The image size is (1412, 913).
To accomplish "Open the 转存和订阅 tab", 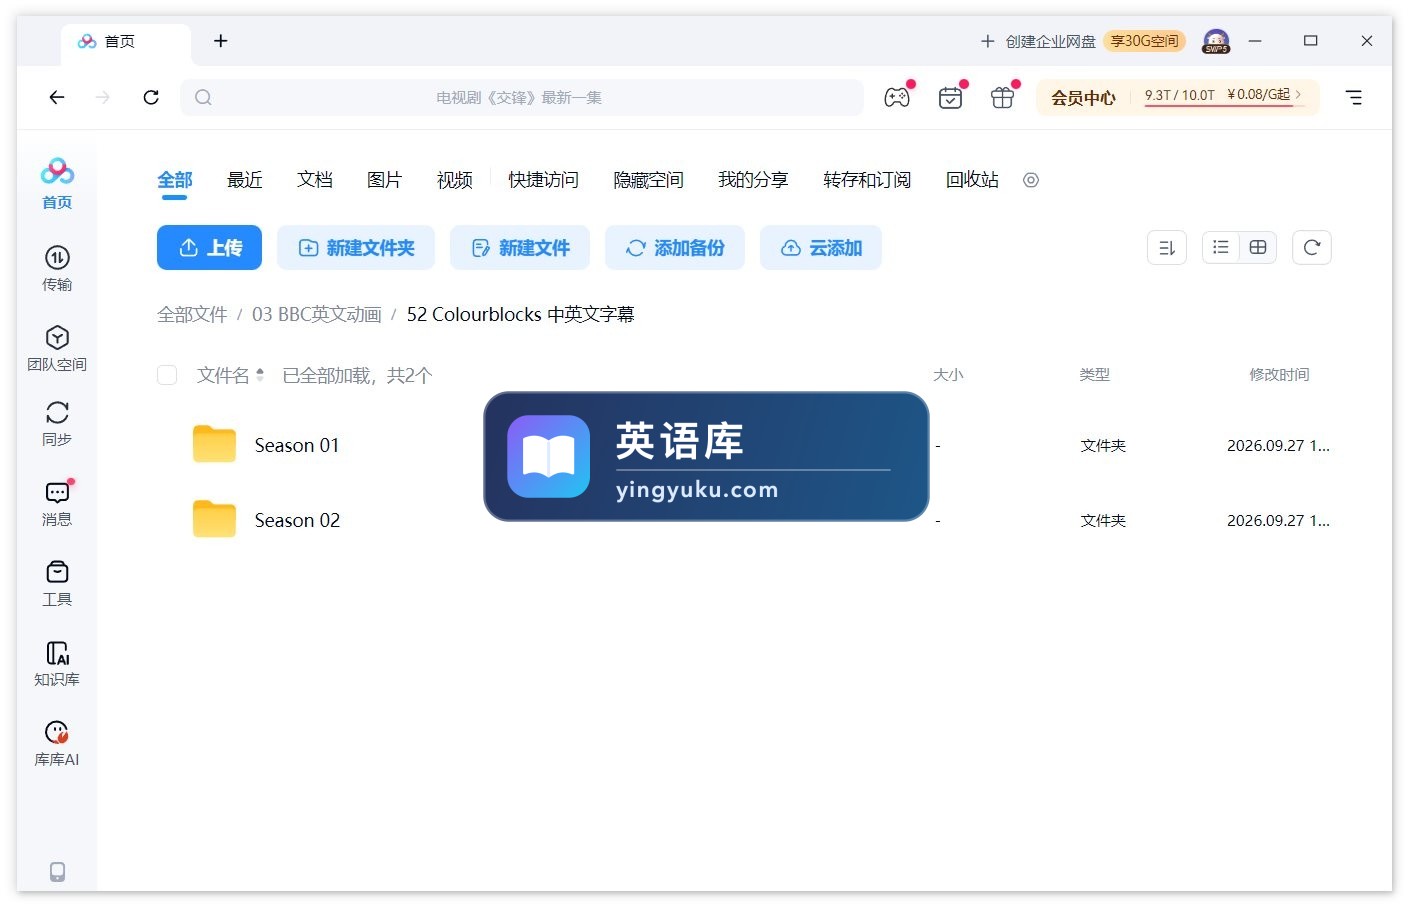I will click(867, 180).
